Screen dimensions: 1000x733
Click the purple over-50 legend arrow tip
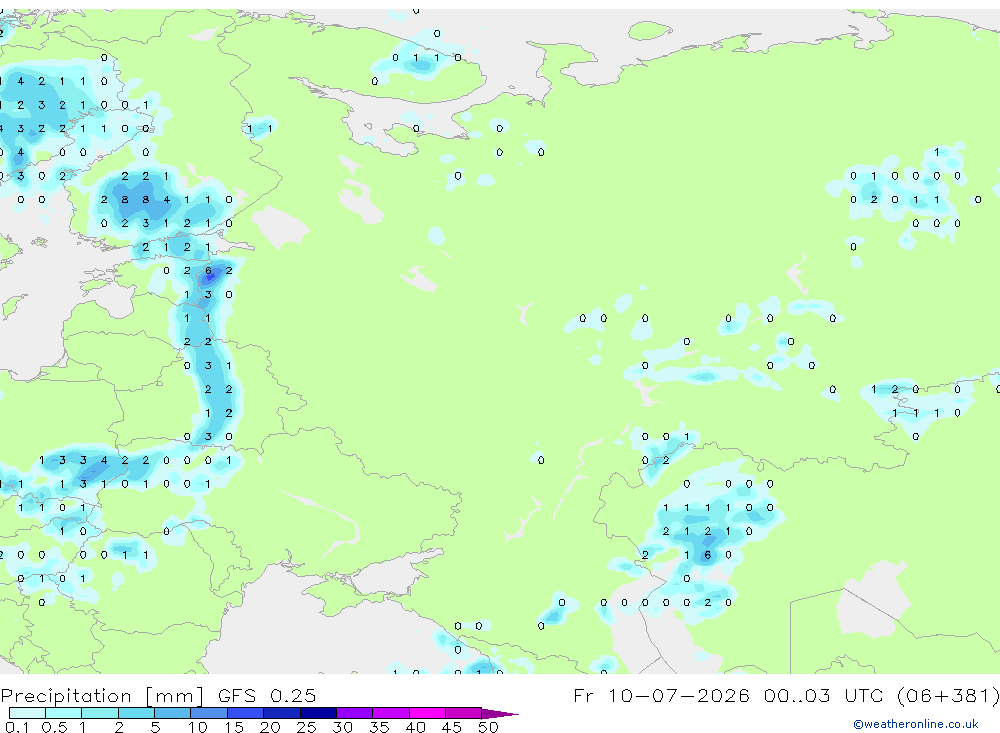coord(500,713)
